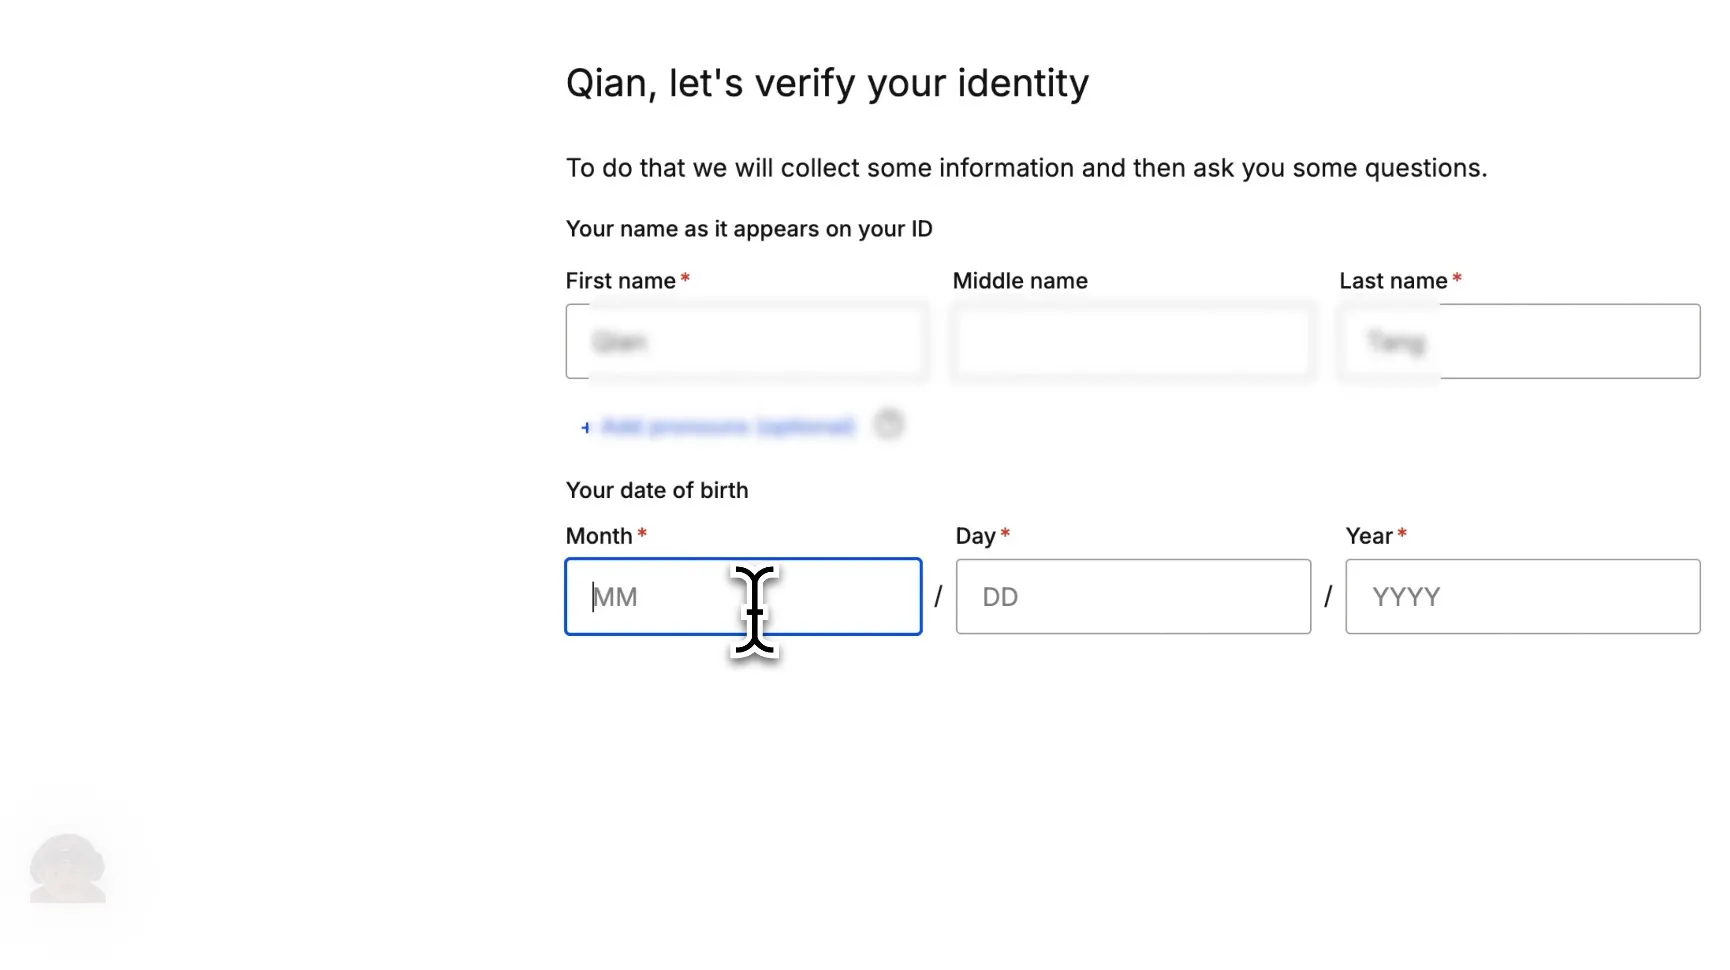Click the Year field label
The image size is (1730, 970).
tap(1369, 536)
